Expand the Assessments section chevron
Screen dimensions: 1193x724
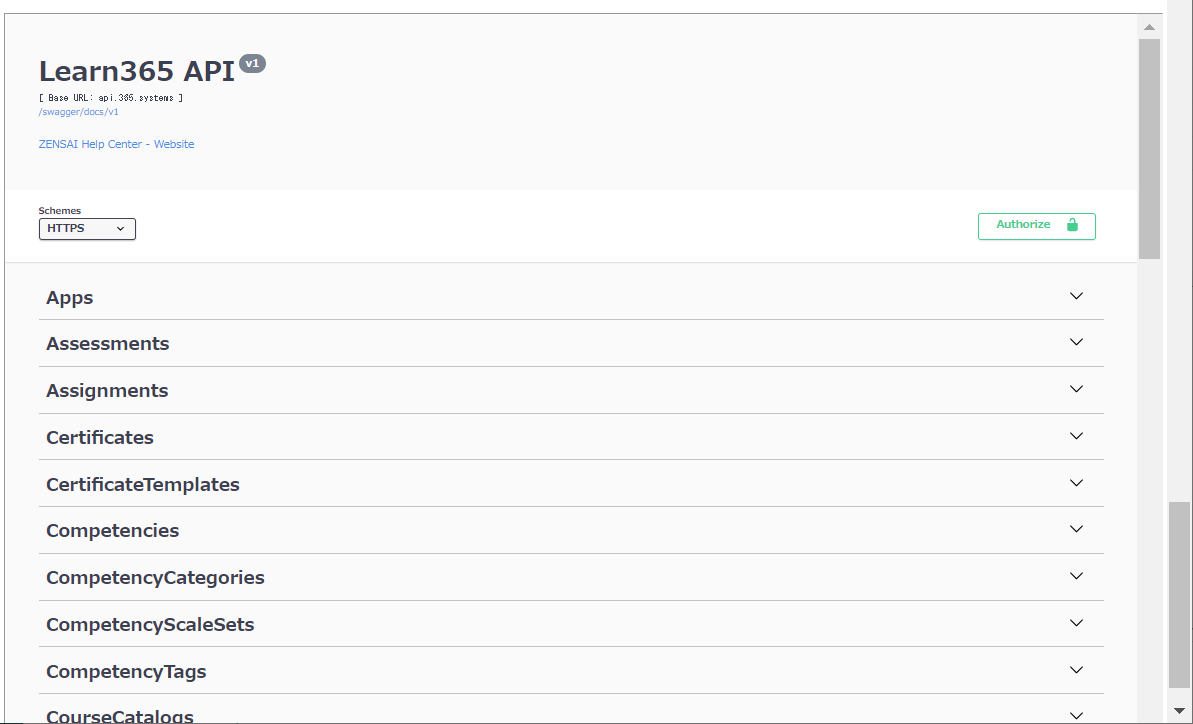[1076, 342]
